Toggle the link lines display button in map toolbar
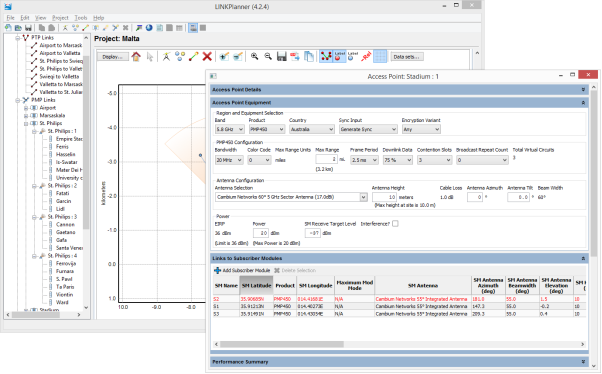The width and height of the screenshot is (602, 374). point(326,56)
